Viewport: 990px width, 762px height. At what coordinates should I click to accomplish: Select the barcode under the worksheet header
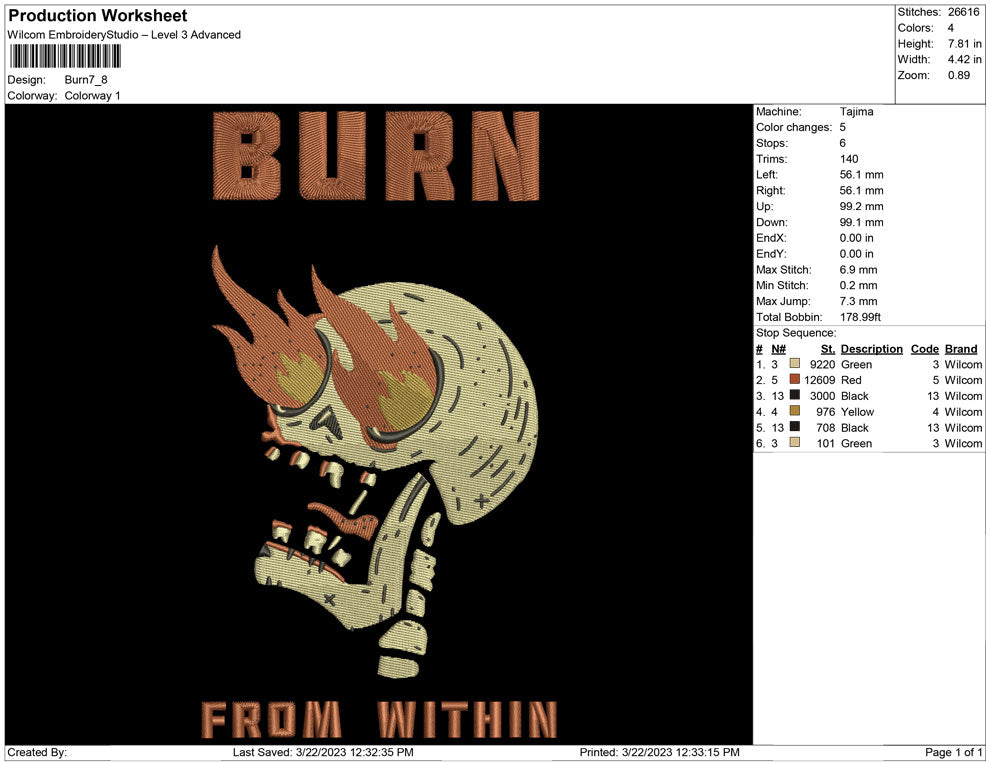coord(65,56)
